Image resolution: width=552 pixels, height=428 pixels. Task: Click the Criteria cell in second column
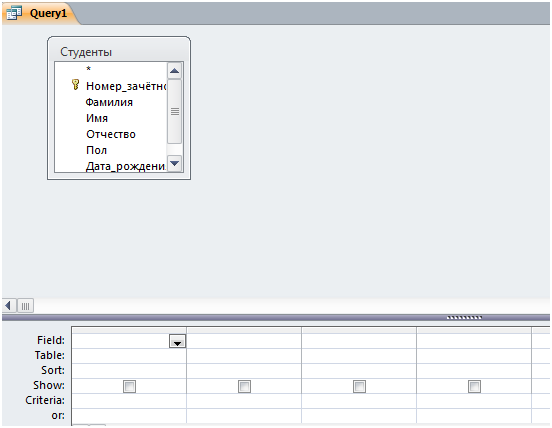pos(244,401)
